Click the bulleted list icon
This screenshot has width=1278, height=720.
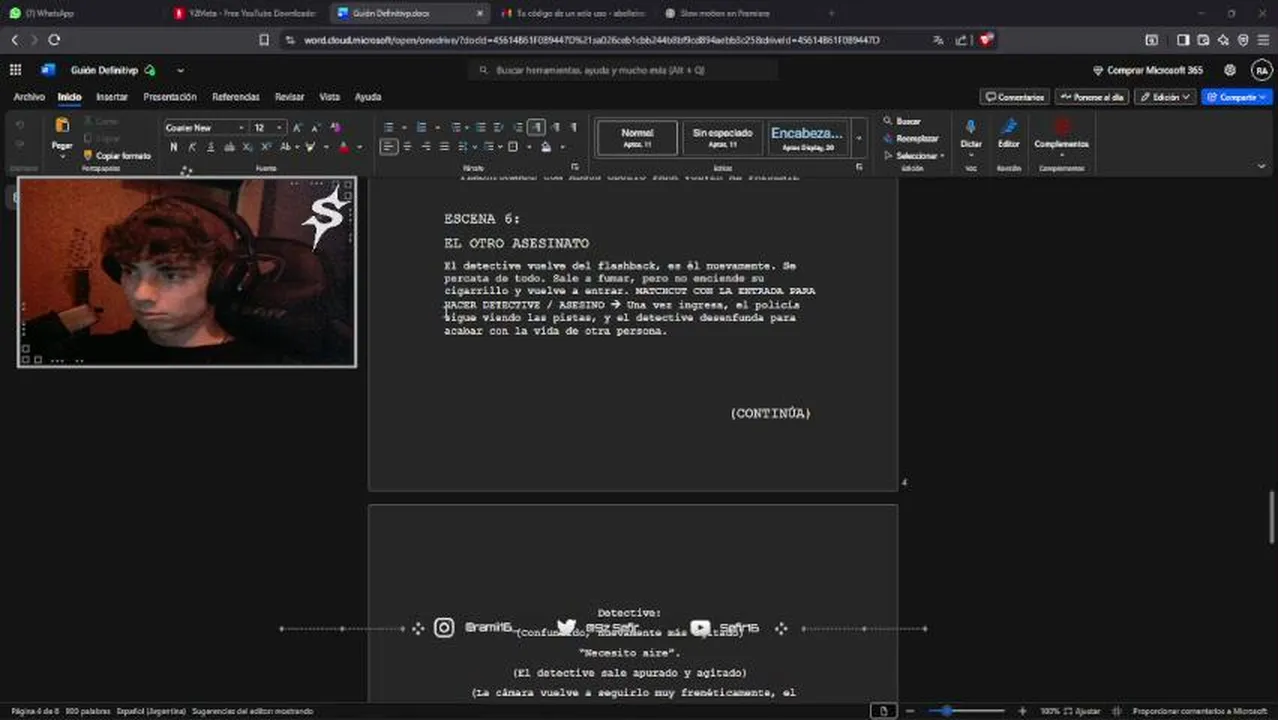point(388,127)
